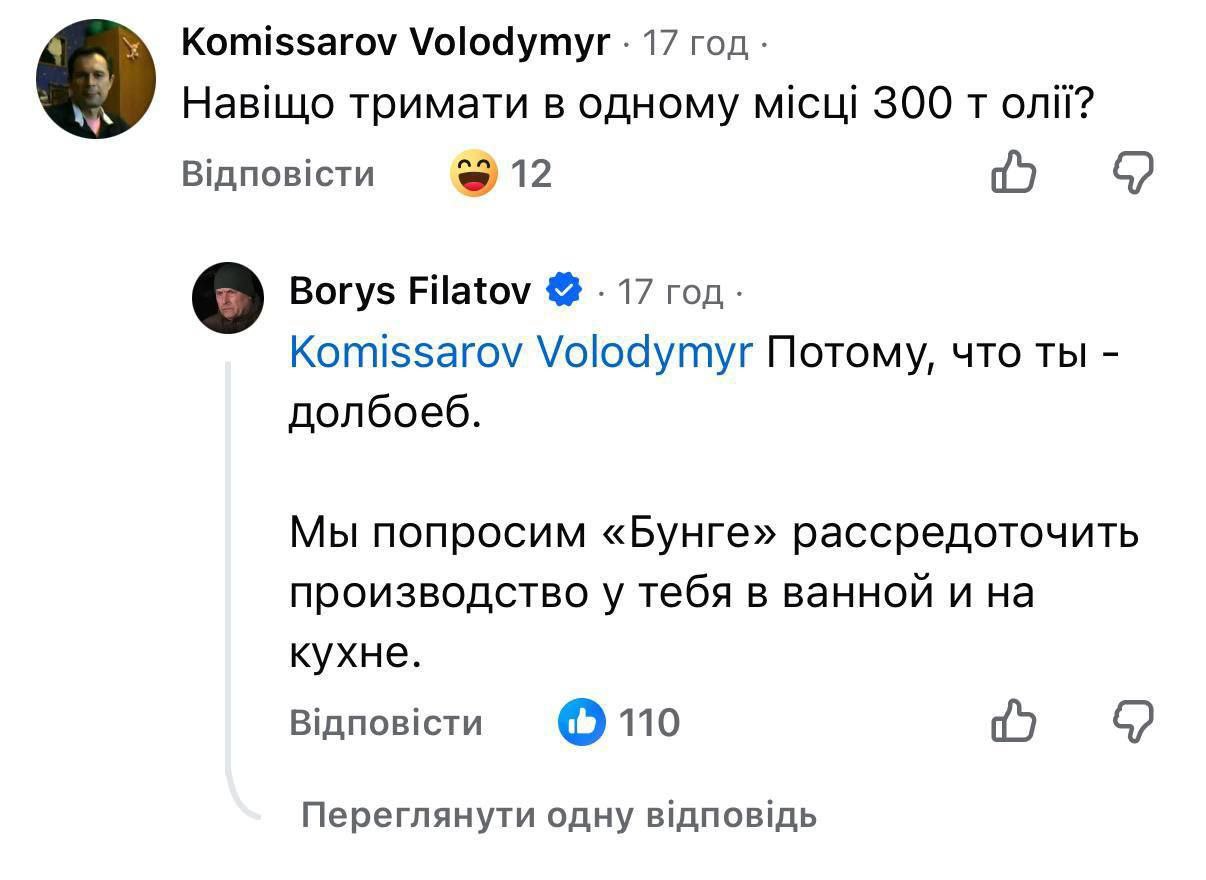Click the "17 год" timestamp on first comment

(x=694, y=44)
